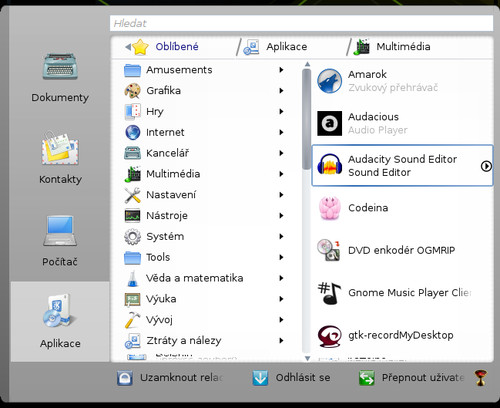This screenshot has height=408, width=500.
Task: Expand the Internet submenu arrow
Action: click(x=281, y=132)
